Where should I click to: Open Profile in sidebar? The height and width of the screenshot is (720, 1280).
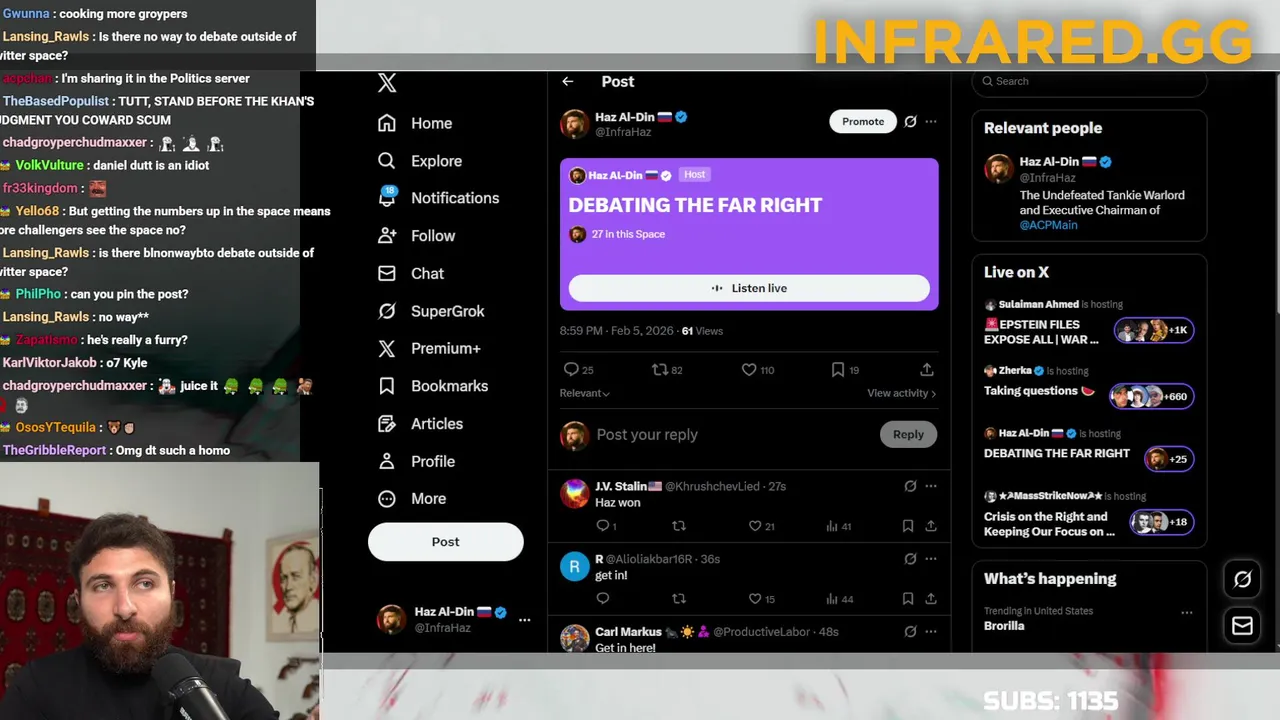point(416,461)
